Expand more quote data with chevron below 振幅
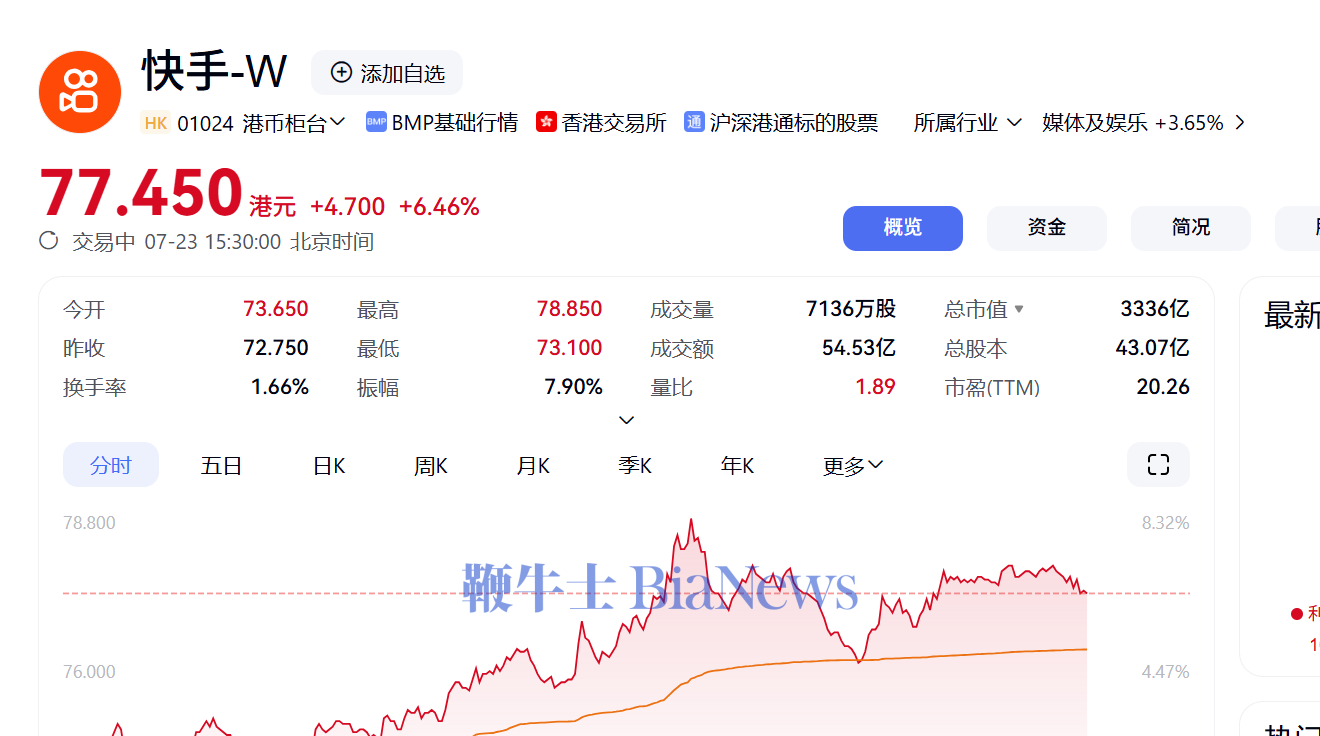The height and width of the screenshot is (736, 1320). (627, 420)
